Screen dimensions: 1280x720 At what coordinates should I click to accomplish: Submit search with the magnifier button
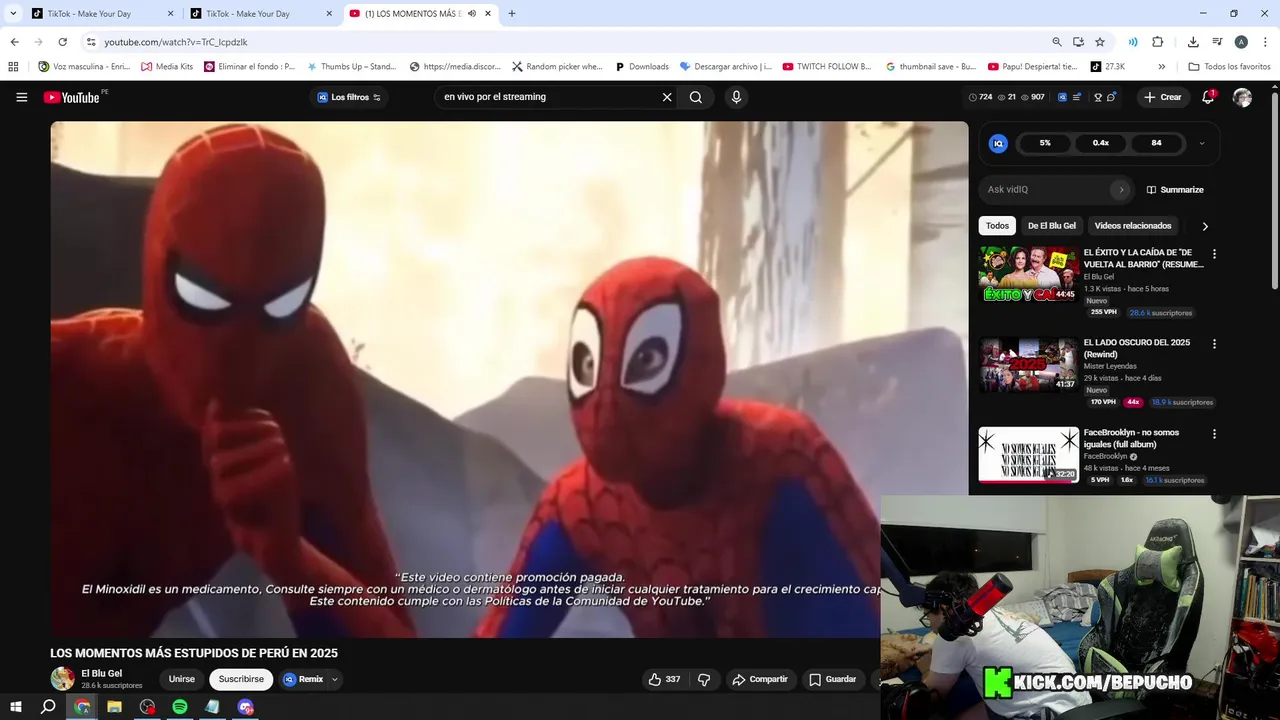tap(696, 97)
